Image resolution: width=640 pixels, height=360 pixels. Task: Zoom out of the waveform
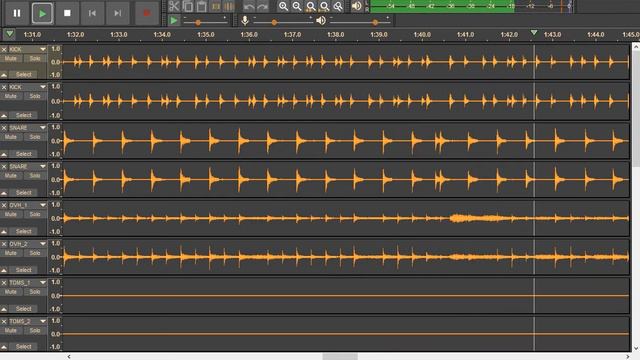[297, 6]
